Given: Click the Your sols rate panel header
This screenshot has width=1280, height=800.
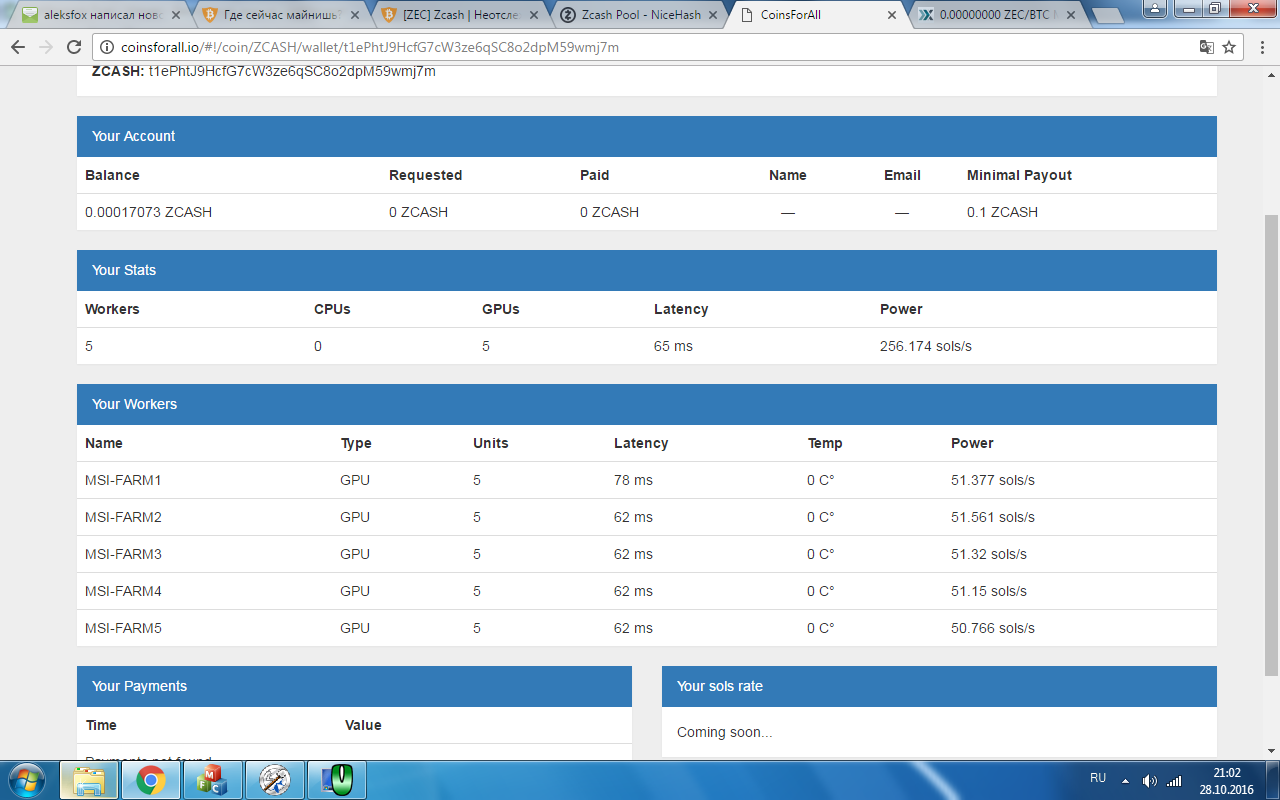Looking at the screenshot, I should click(x=939, y=686).
